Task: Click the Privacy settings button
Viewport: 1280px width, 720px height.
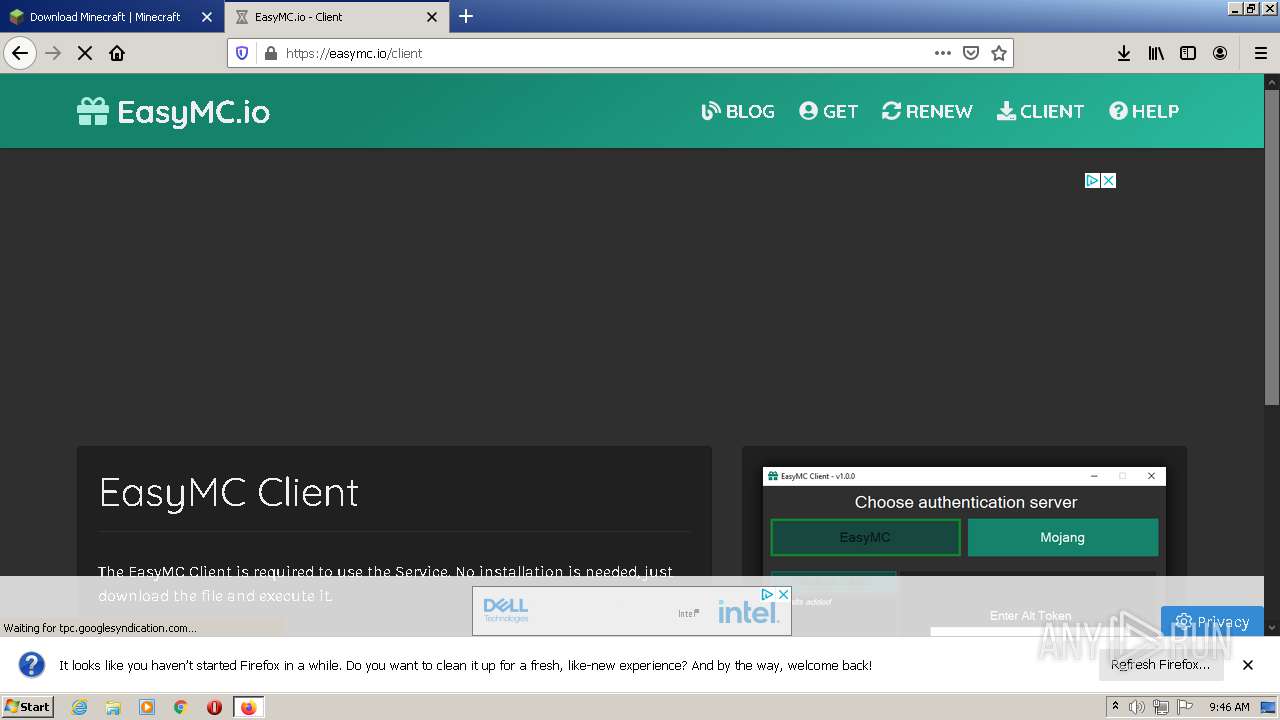Action: coord(1212,621)
